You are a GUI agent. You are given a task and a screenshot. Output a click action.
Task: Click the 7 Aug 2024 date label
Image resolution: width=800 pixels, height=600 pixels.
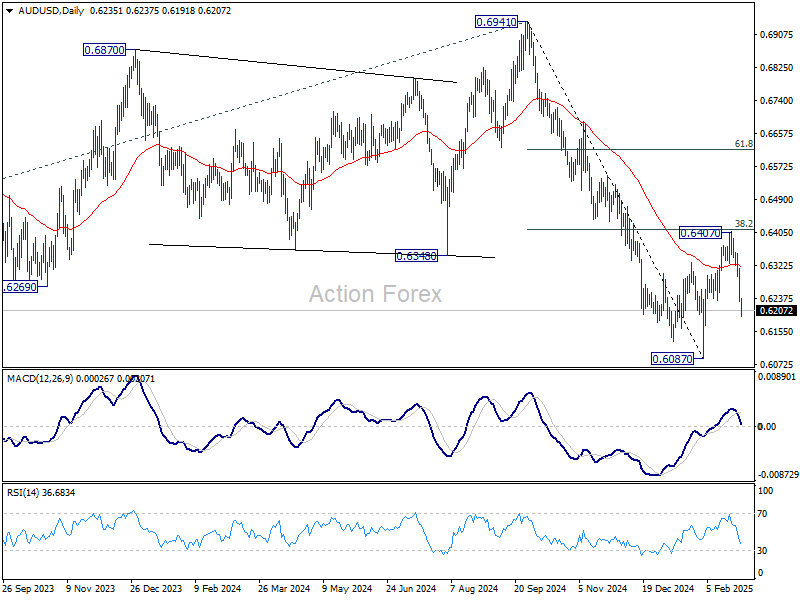[474, 589]
